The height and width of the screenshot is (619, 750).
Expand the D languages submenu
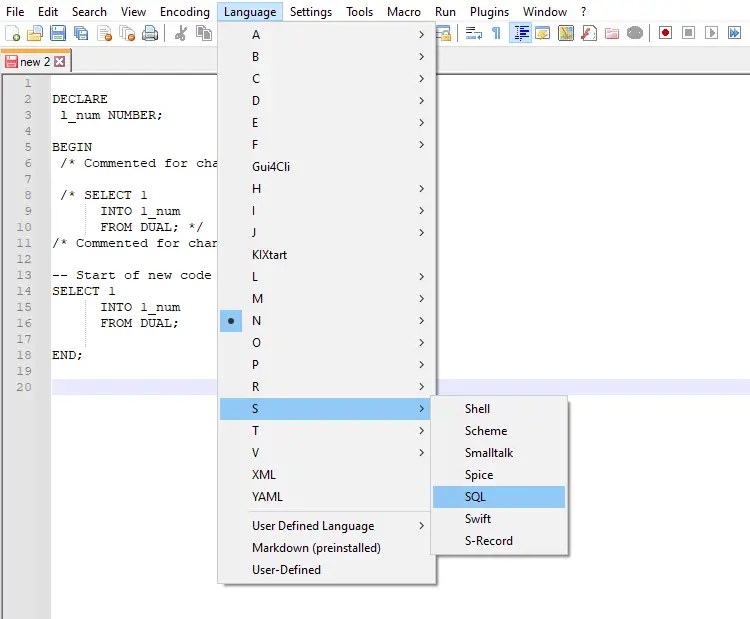click(x=325, y=100)
